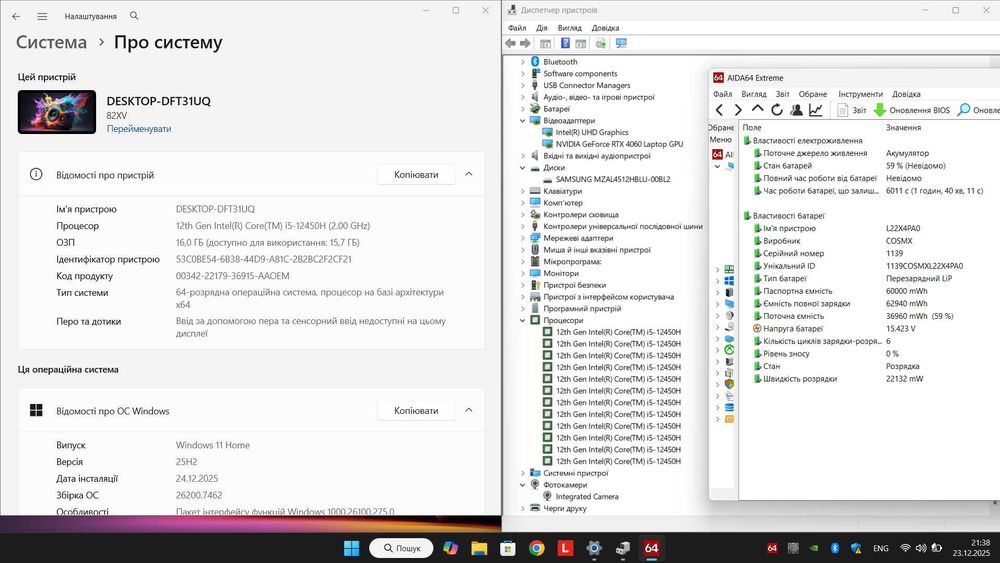Click the ENG language indicator in tray
Image resolution: width=1000 pixels, height=563 pixels.
click(881, 548)
